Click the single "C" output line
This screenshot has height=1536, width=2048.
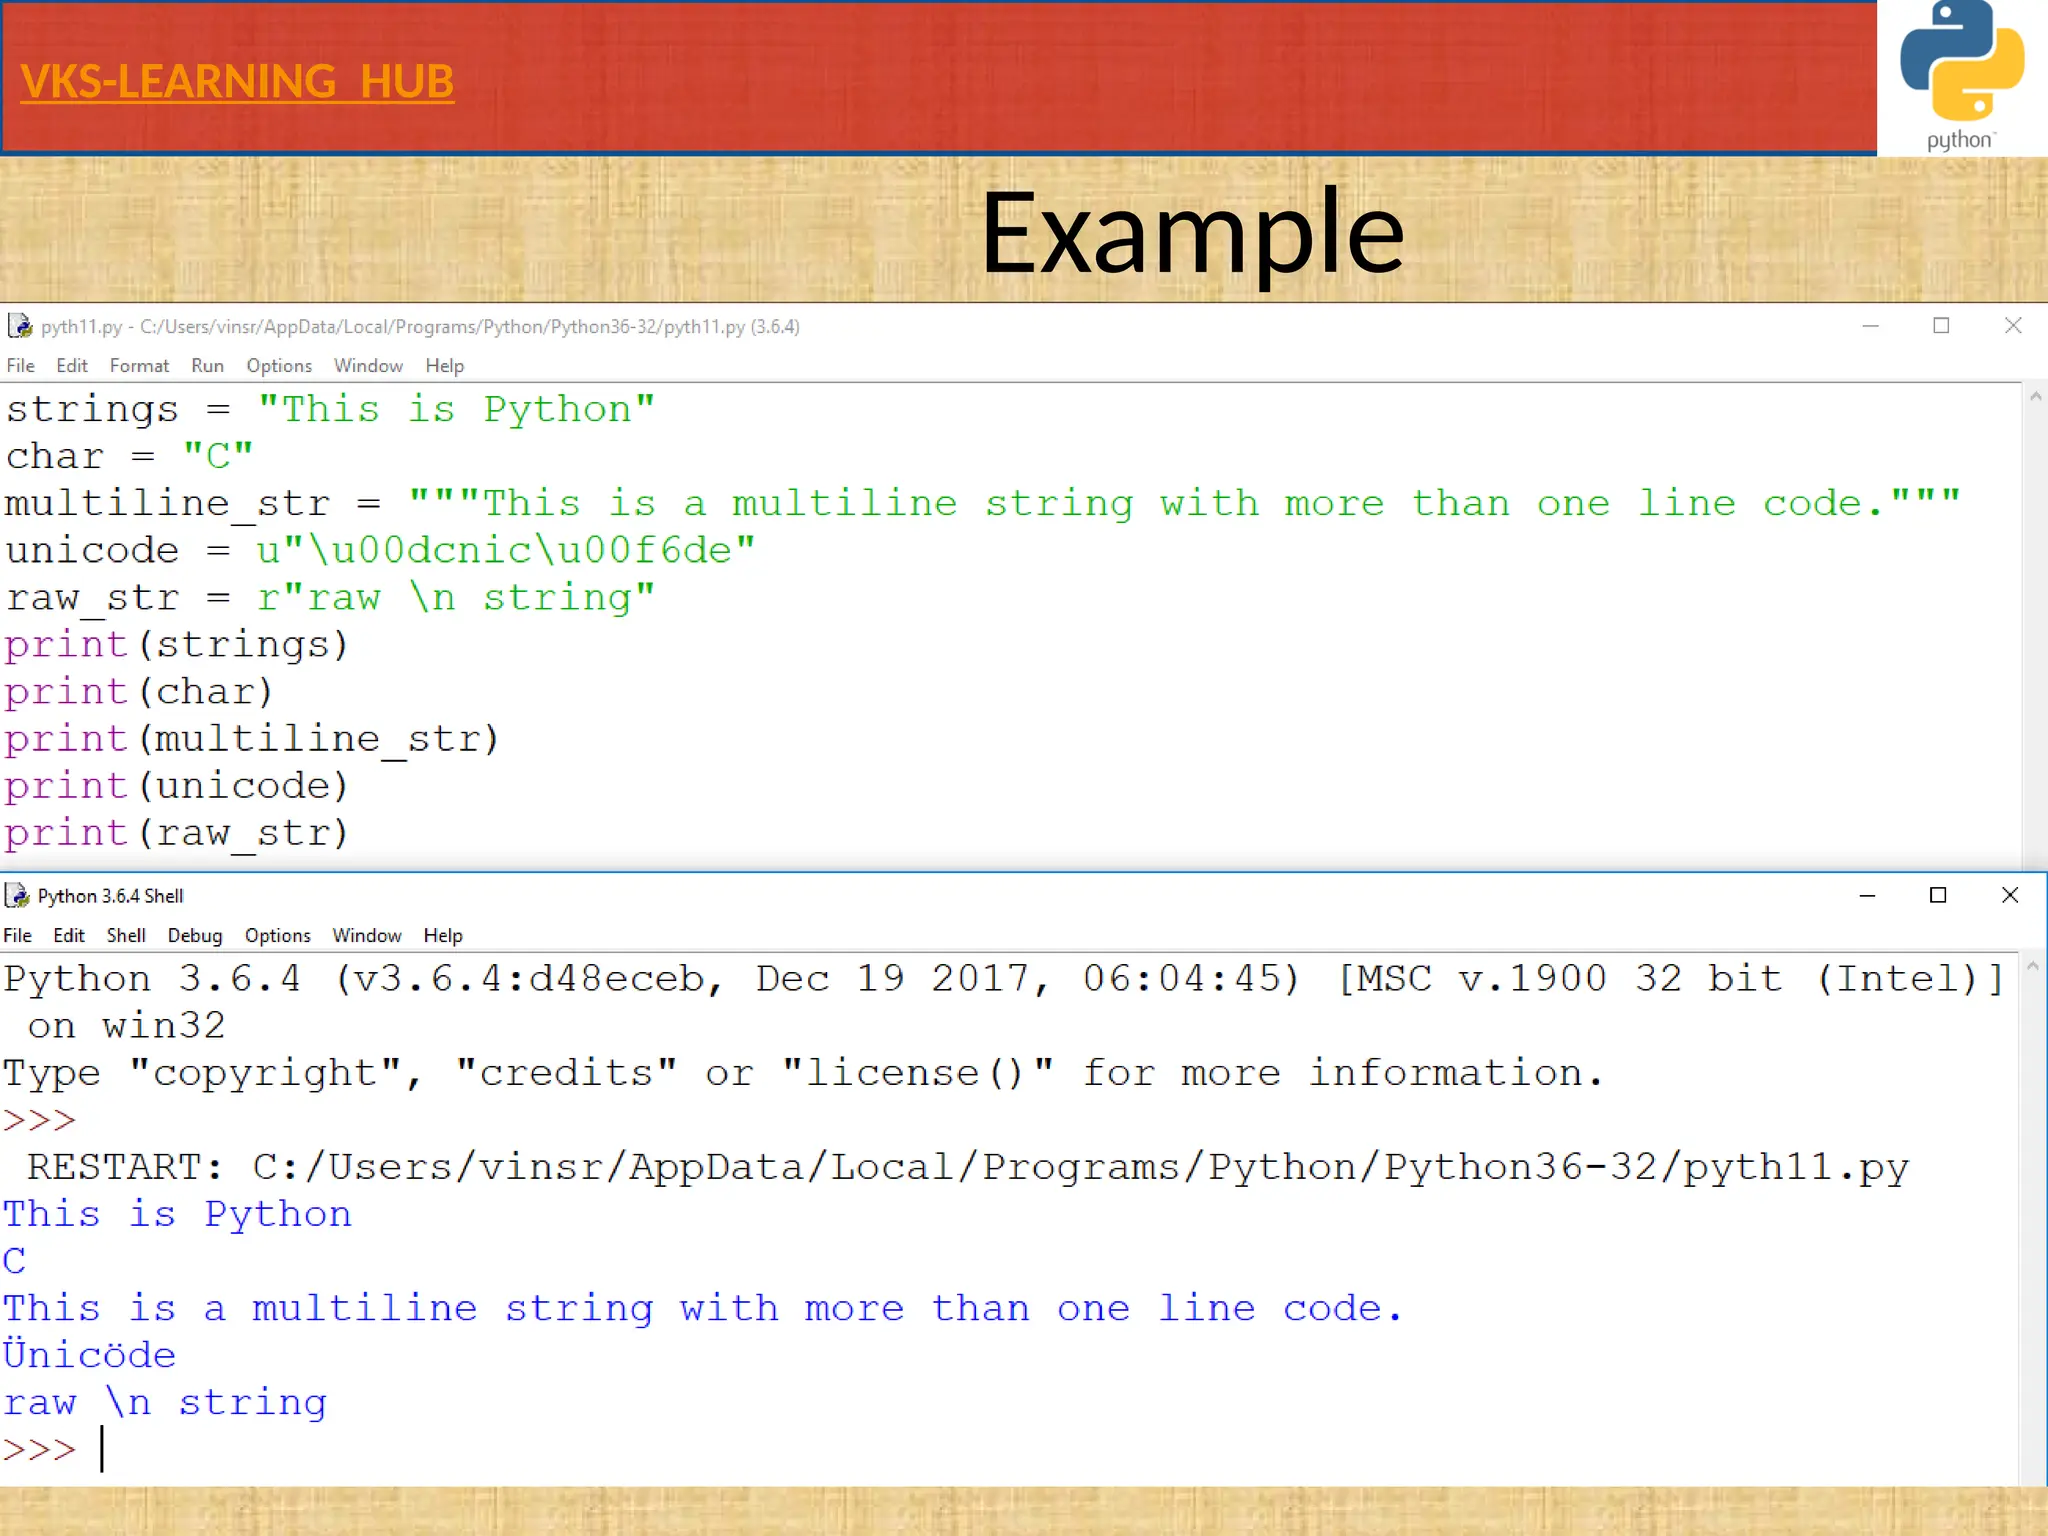click(x=14, y=1262)
